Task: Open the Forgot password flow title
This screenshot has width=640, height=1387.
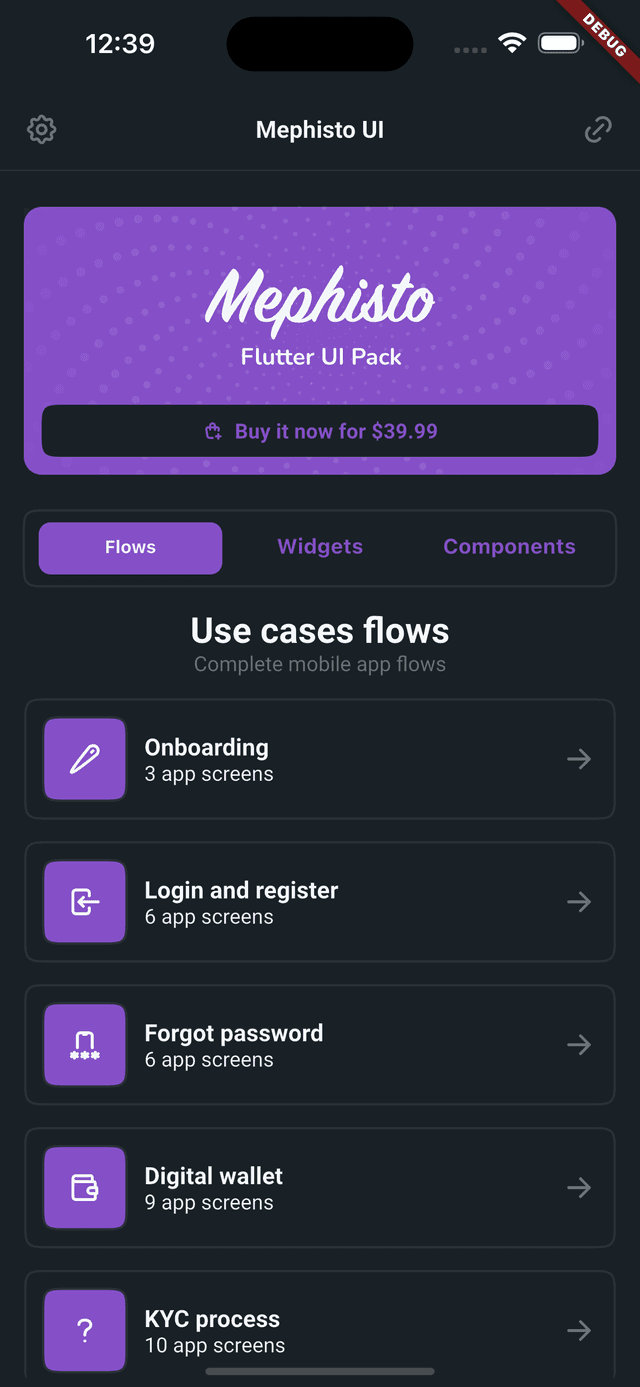Action: [234, 1033]
